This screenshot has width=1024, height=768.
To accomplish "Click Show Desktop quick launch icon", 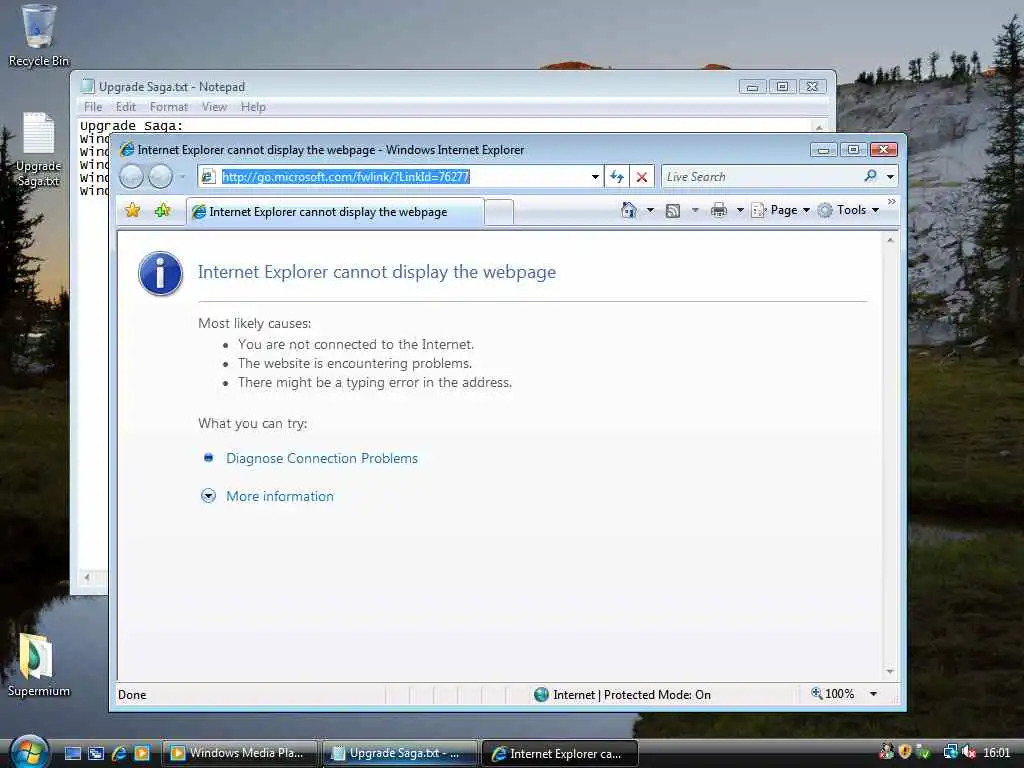I will tap(73, 753).
